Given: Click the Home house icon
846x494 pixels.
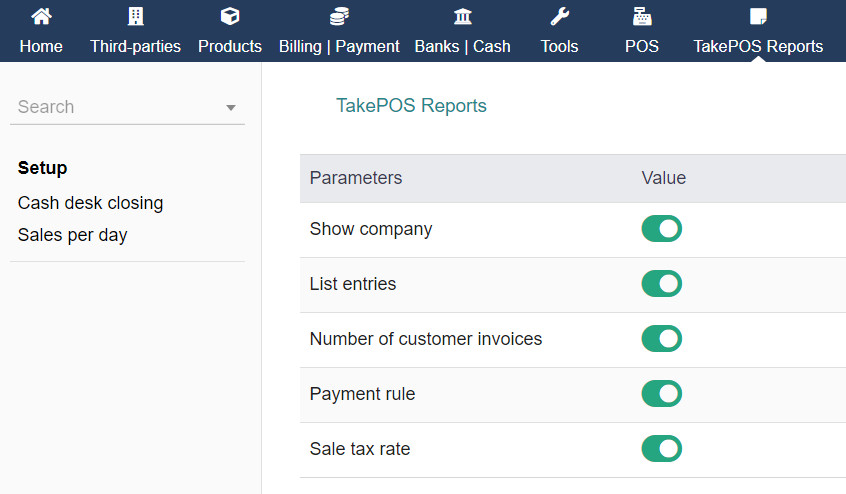Looking at the screenshot, I should coord(41,17).
